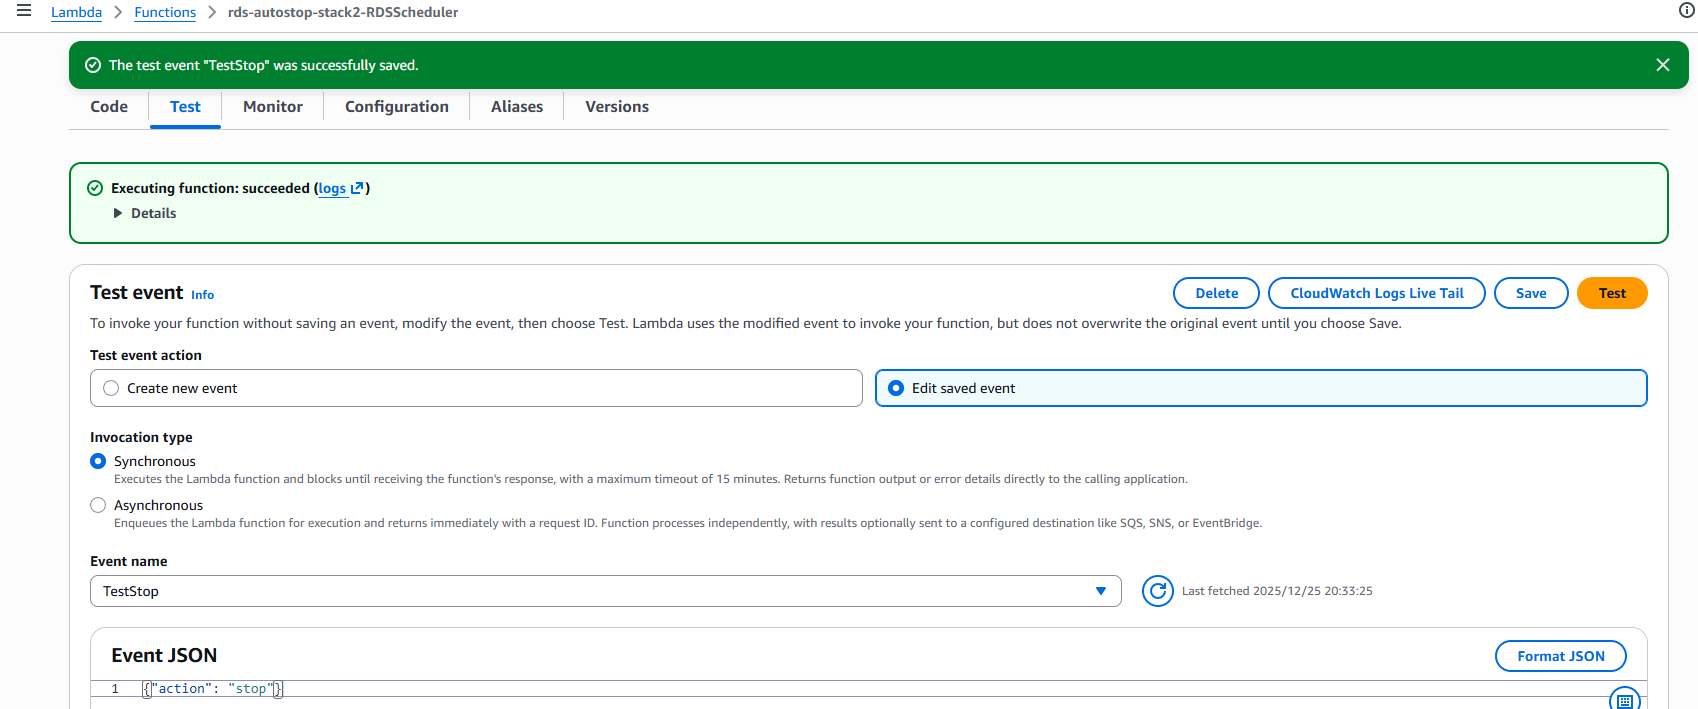
Task: Select Create new event option
Action: click(476, 388)
